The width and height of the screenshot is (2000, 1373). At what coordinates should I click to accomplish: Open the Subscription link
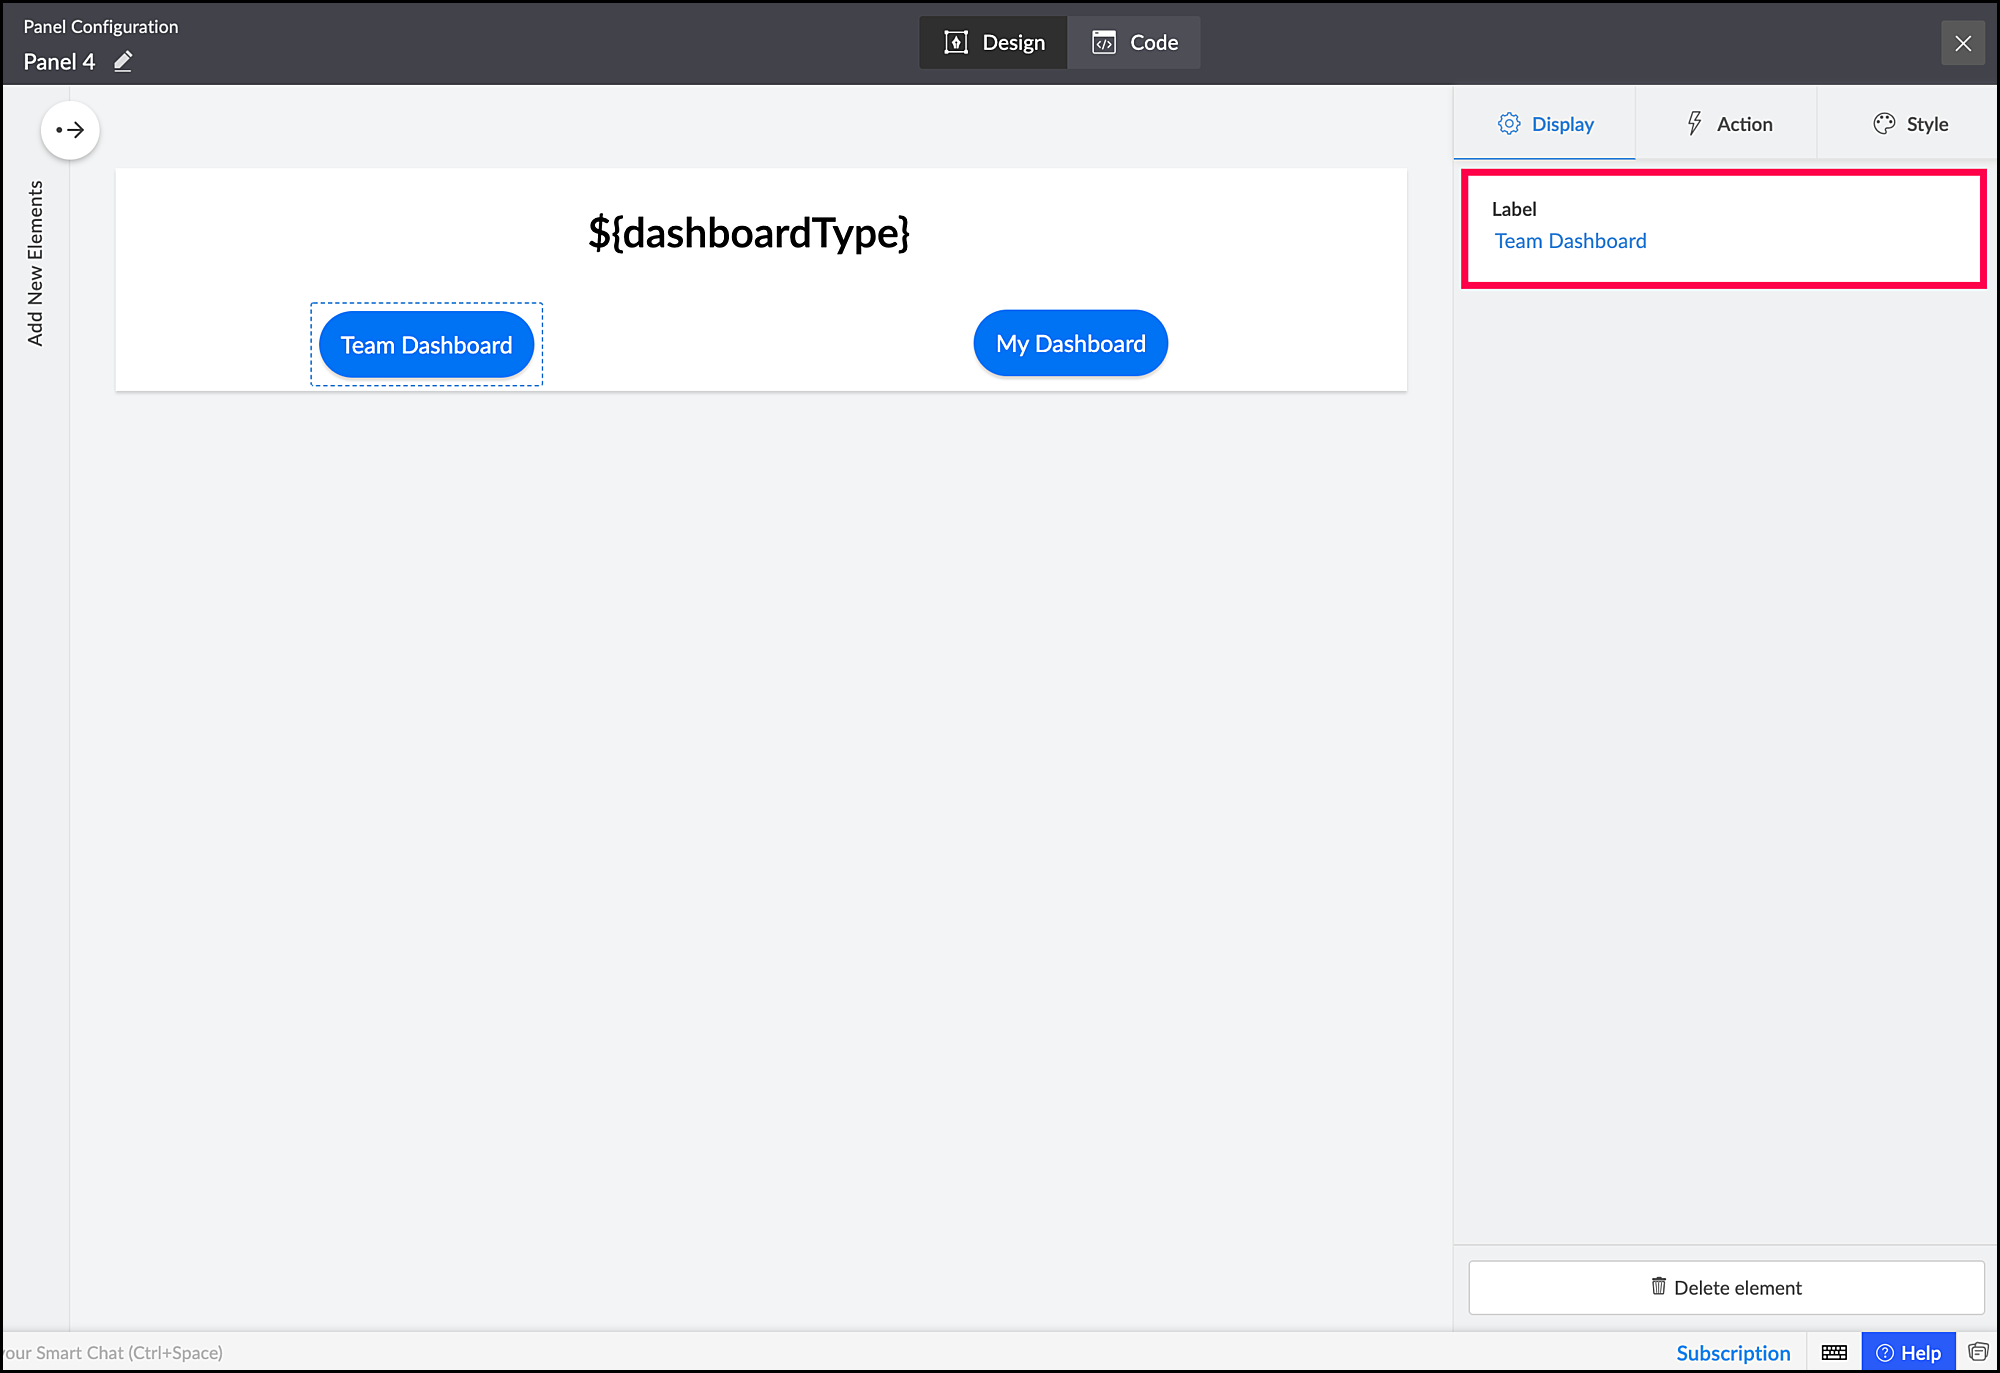[1733, 1353]
